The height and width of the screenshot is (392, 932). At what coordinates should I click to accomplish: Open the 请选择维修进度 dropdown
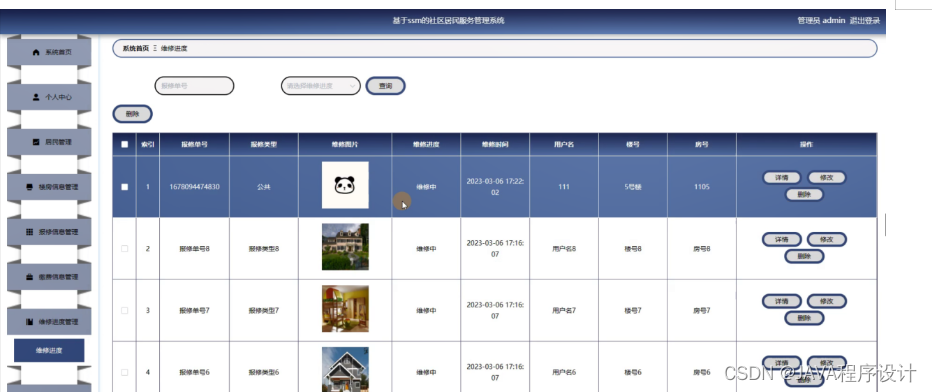coord(320,86)
